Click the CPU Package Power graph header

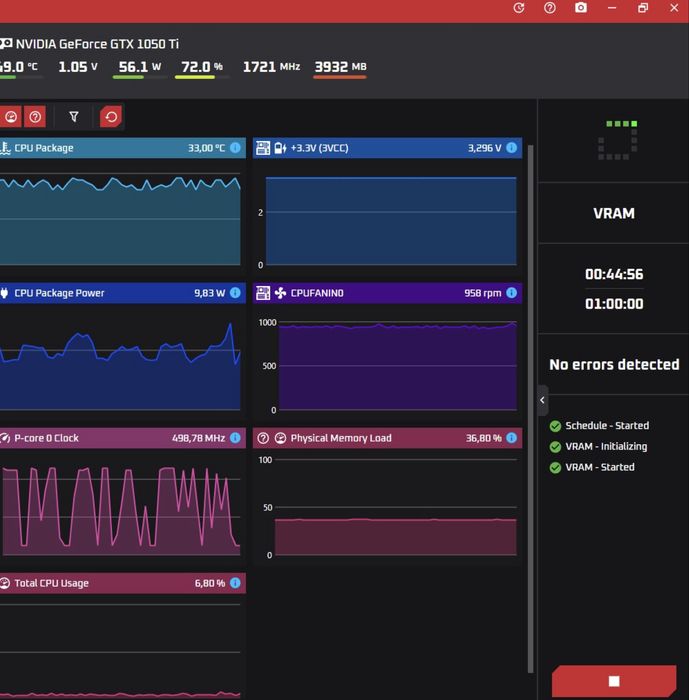click(122, 293)
